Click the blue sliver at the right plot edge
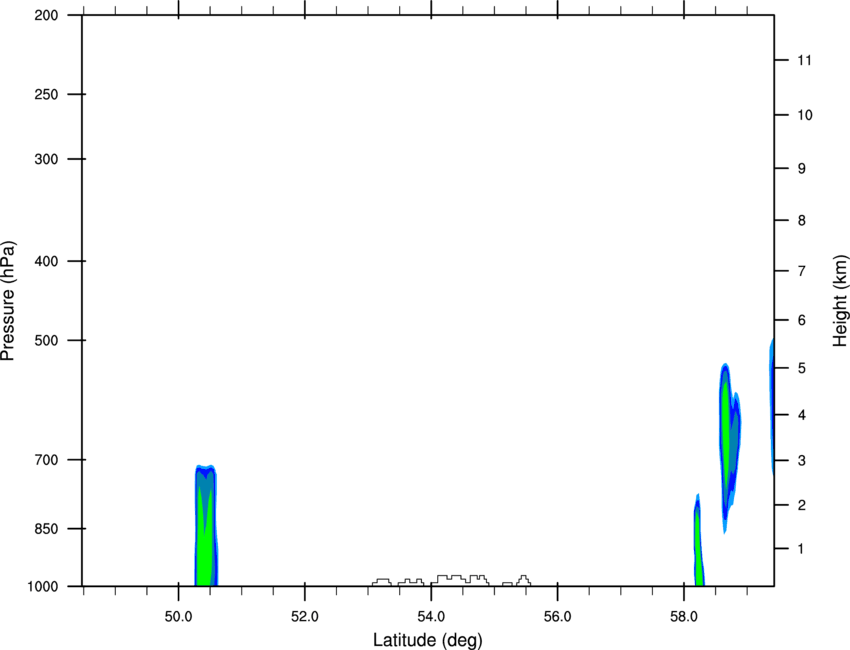Screen dimensions: 850x650 [x=771, y=406]
